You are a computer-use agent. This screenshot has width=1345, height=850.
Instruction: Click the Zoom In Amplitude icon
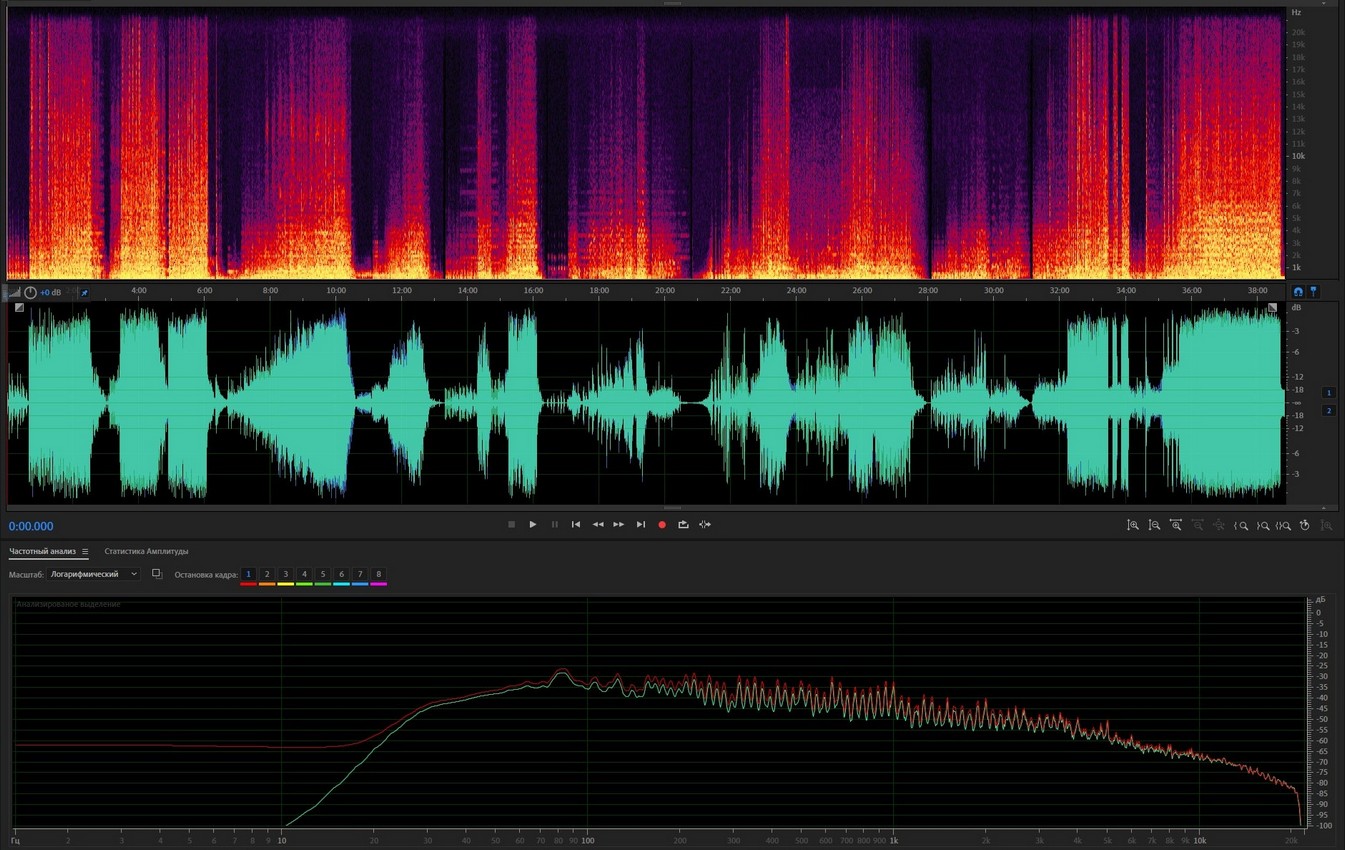[1133, 525]
